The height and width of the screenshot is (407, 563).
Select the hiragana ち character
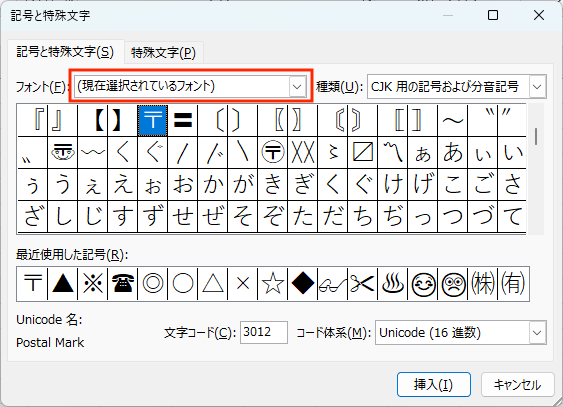pos(363,216)
